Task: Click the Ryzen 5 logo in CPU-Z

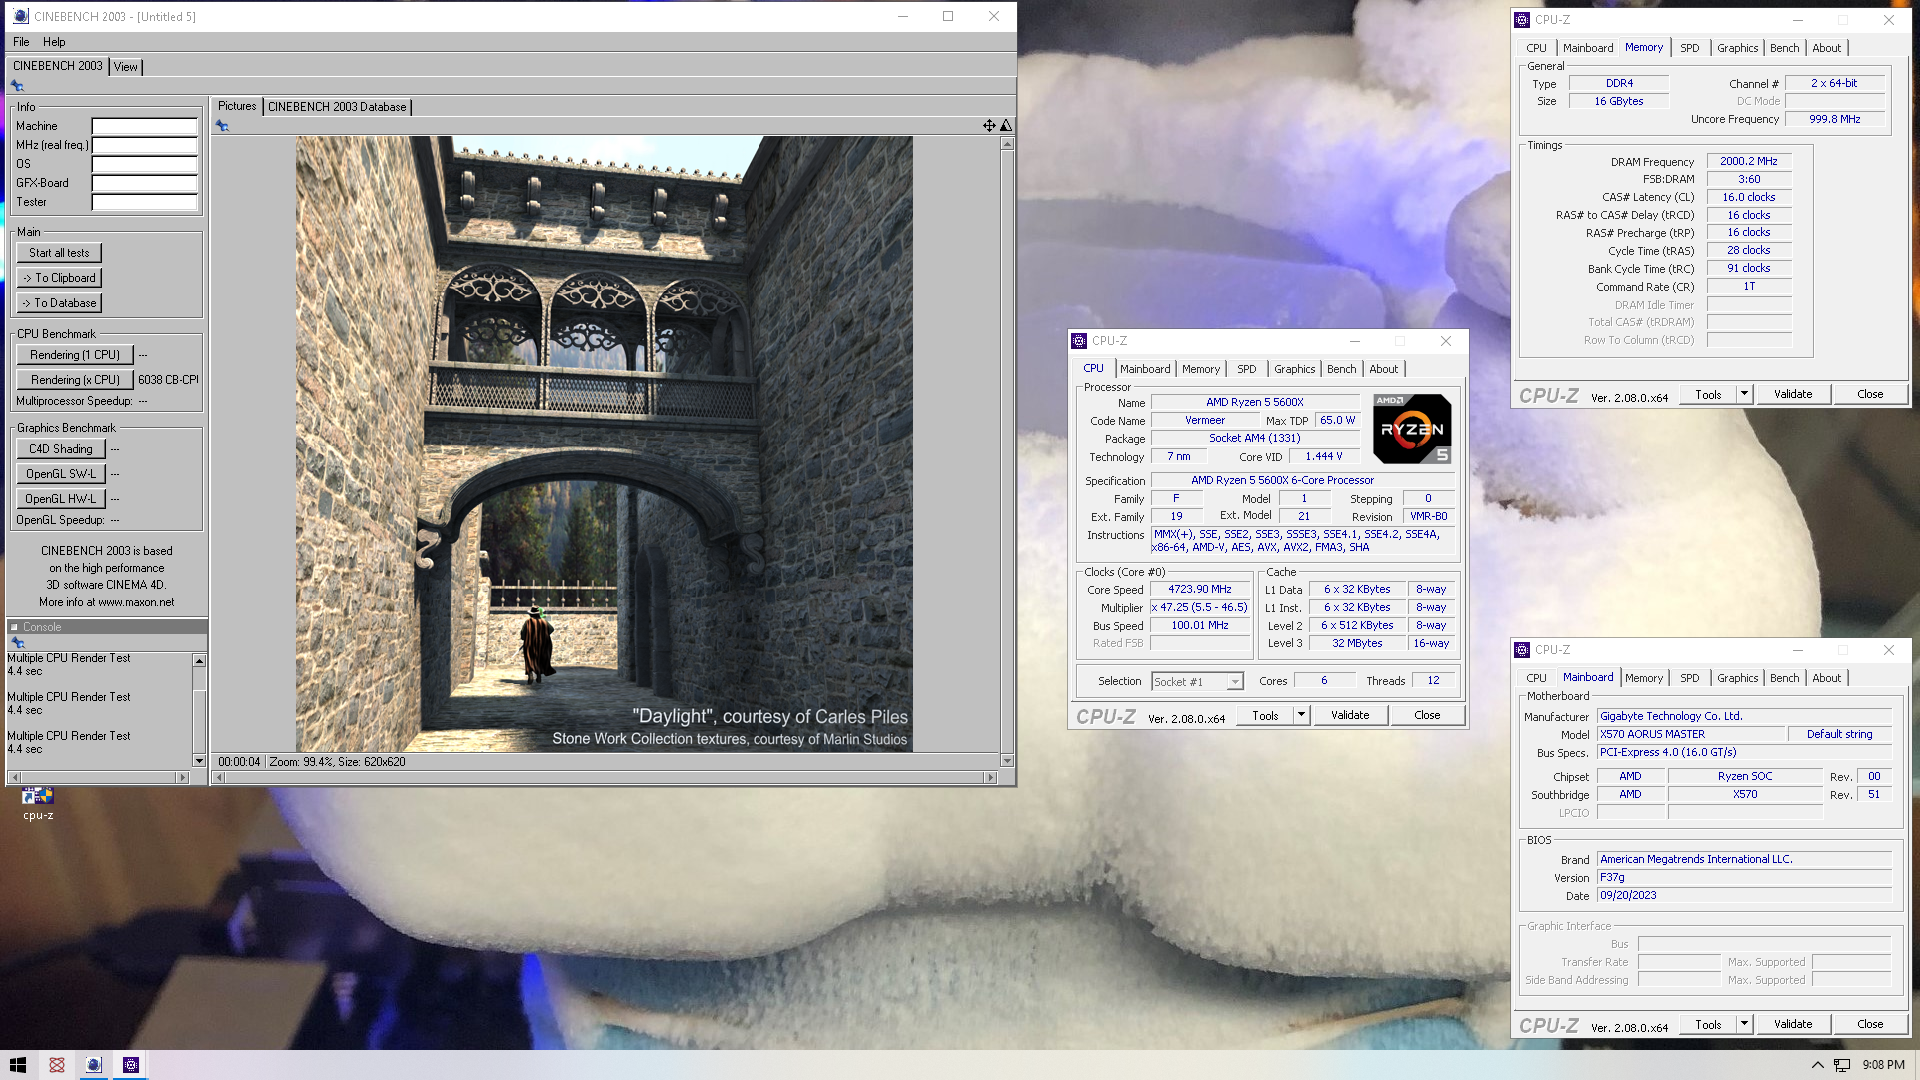Action: pyautogui.click(x=1412, y=429)
